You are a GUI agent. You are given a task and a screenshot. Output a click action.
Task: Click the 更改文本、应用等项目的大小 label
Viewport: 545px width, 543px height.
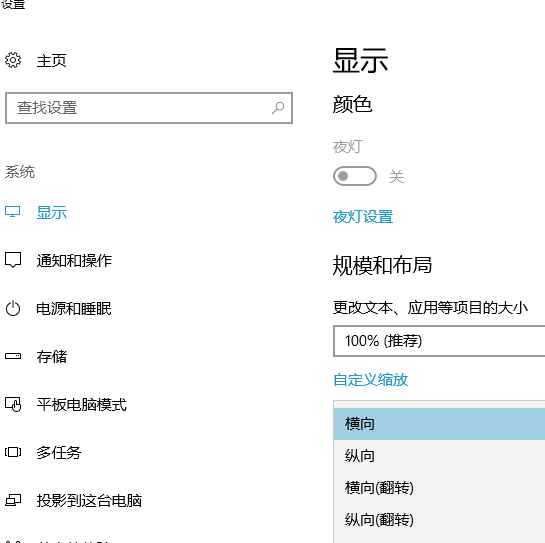point(430,308)
